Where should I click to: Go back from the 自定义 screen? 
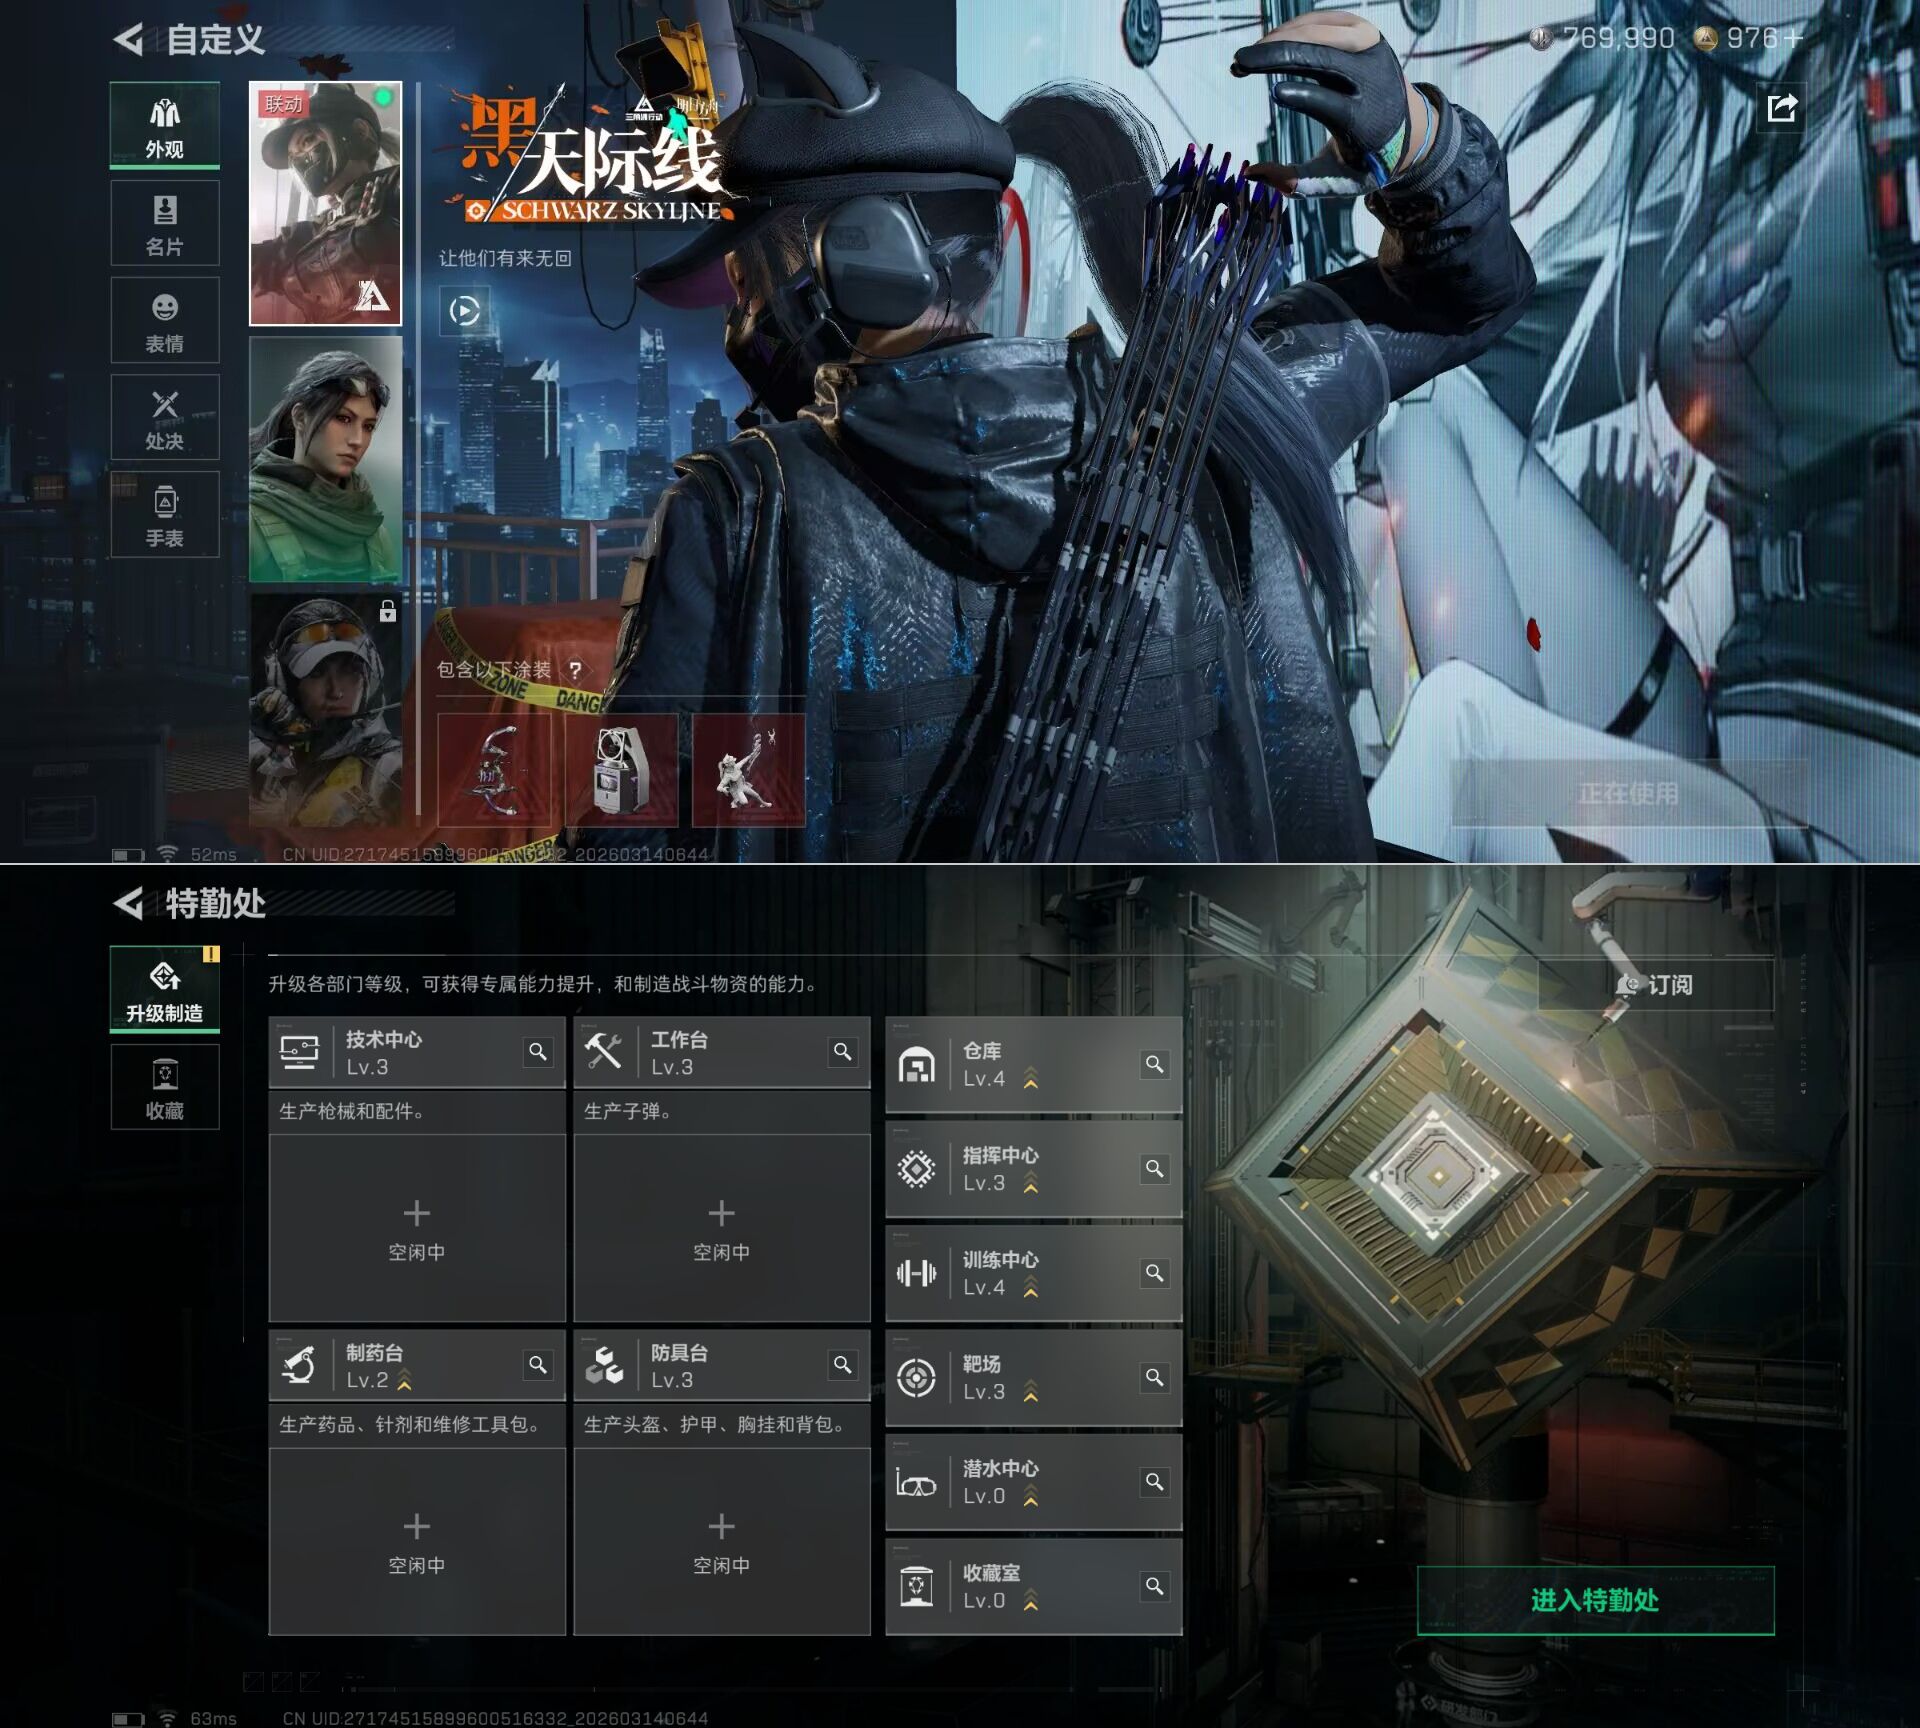tap(130, 40)
